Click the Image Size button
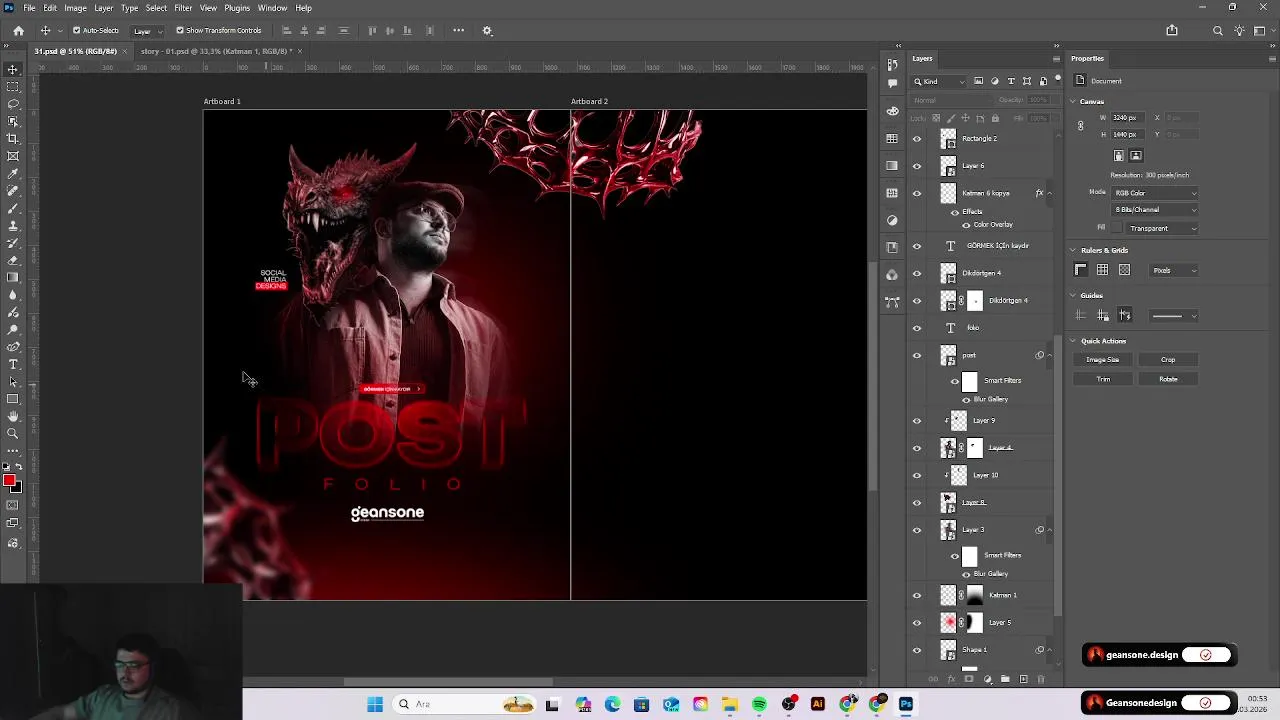The width and height of the screenshot is (1280, 720). [1103, 360]
